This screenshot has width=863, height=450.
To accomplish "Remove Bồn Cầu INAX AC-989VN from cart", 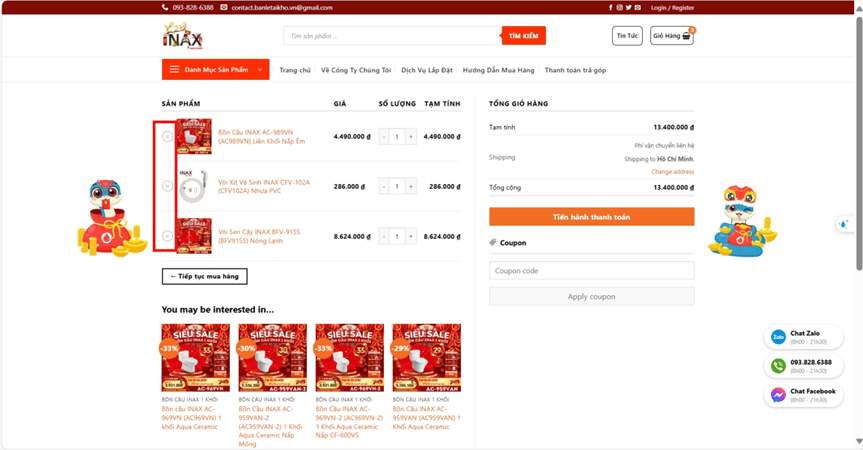I will click(x=167, y=137).
